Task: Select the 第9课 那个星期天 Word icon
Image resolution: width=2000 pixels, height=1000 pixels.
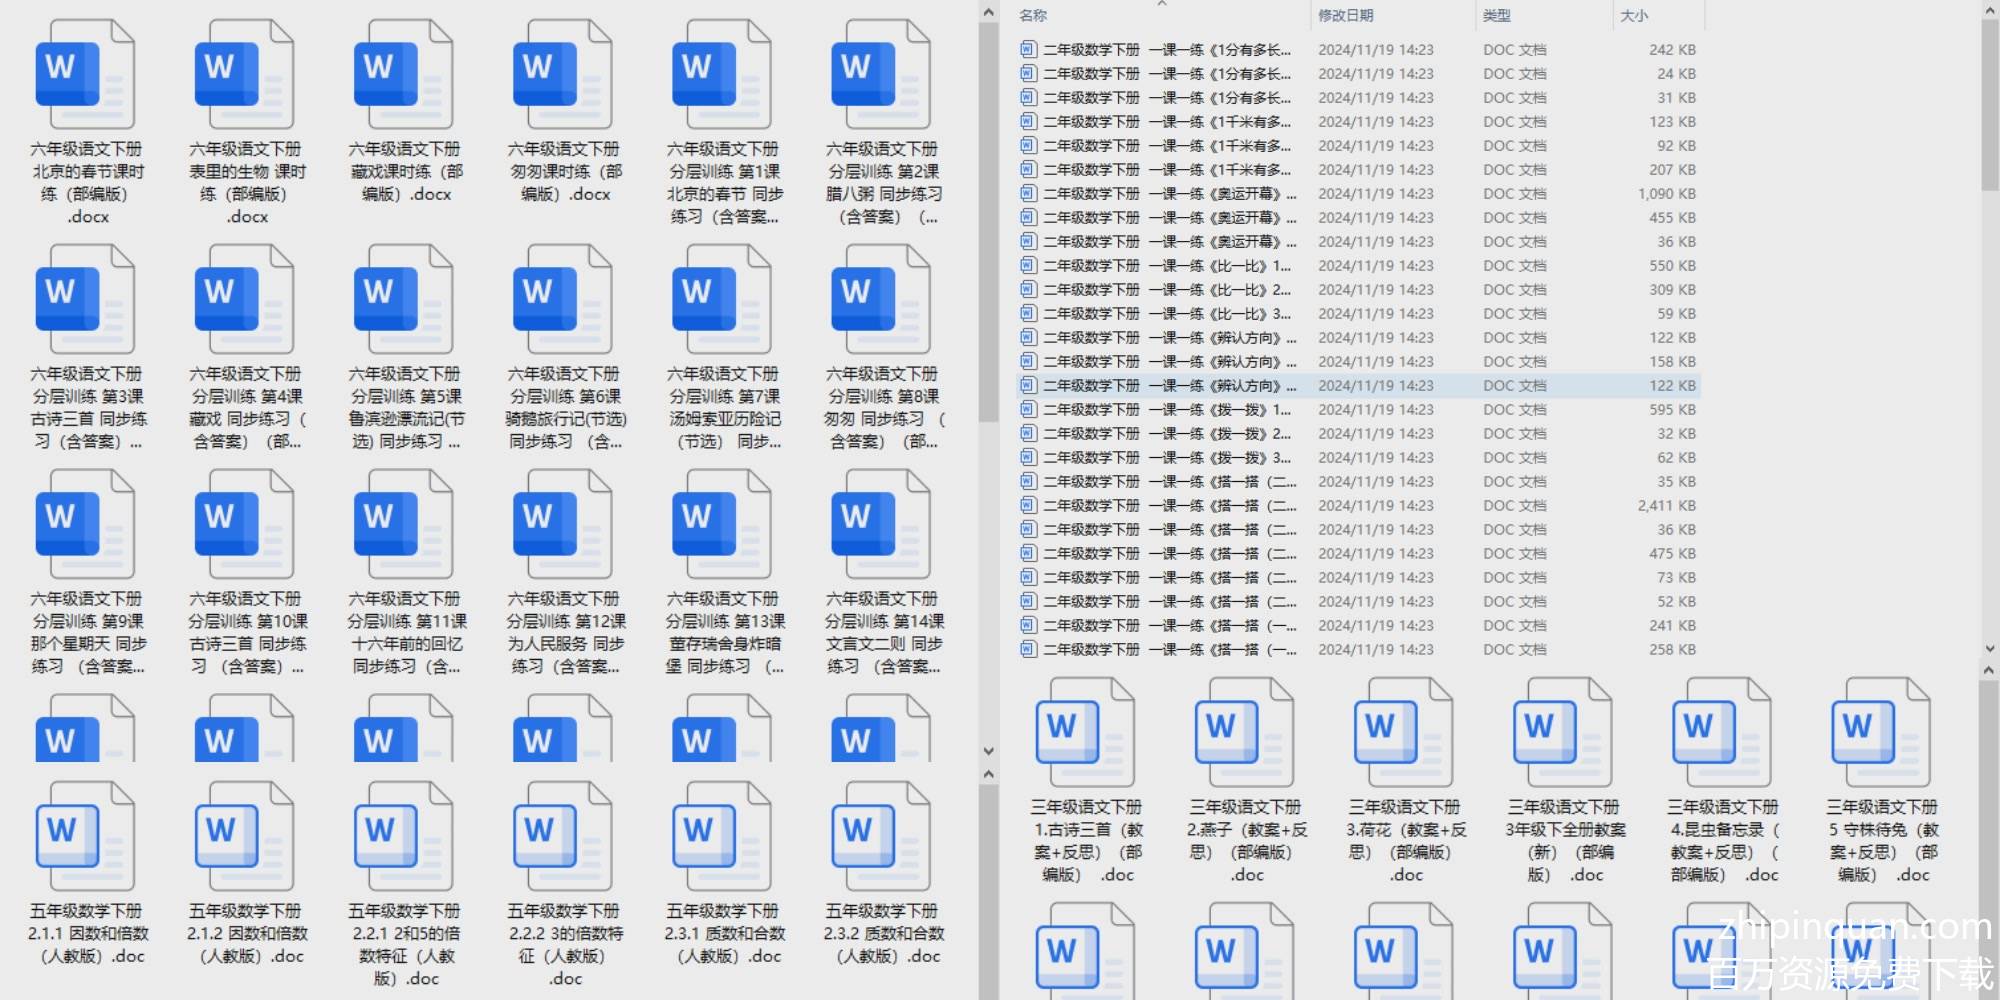Action: point(85,525)
